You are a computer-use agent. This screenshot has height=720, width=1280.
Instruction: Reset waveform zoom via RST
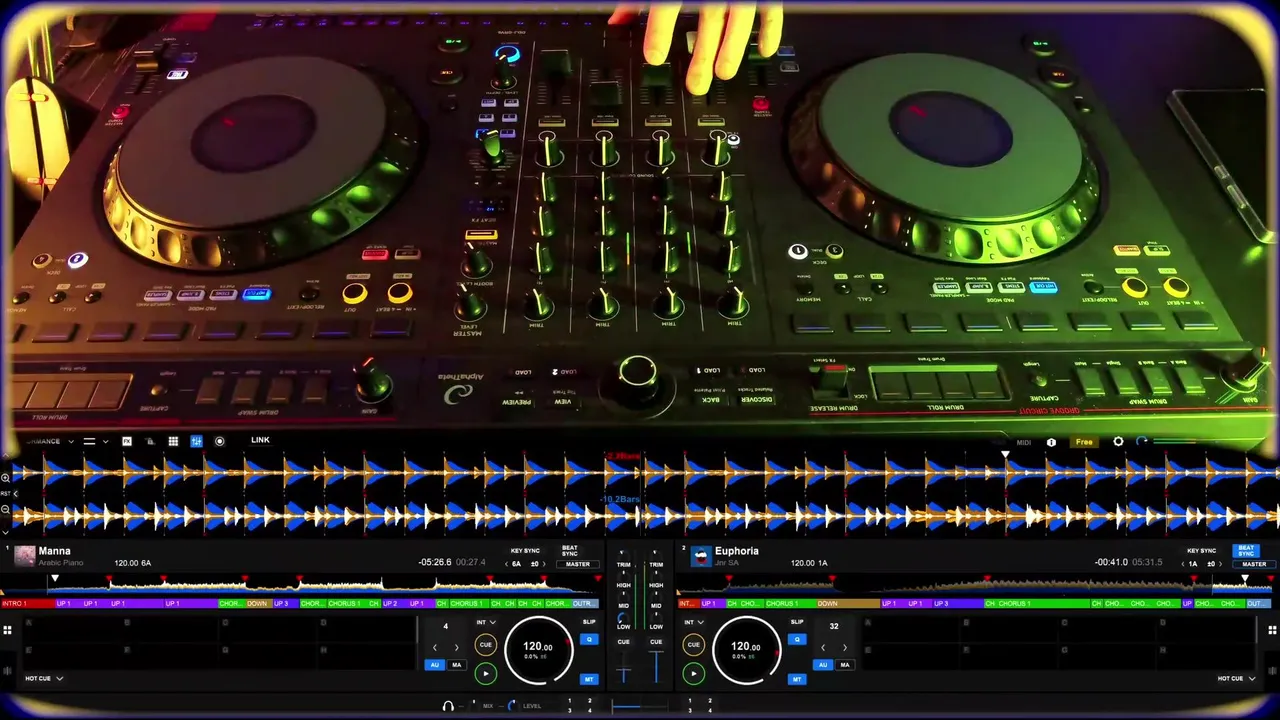[5, 493]
